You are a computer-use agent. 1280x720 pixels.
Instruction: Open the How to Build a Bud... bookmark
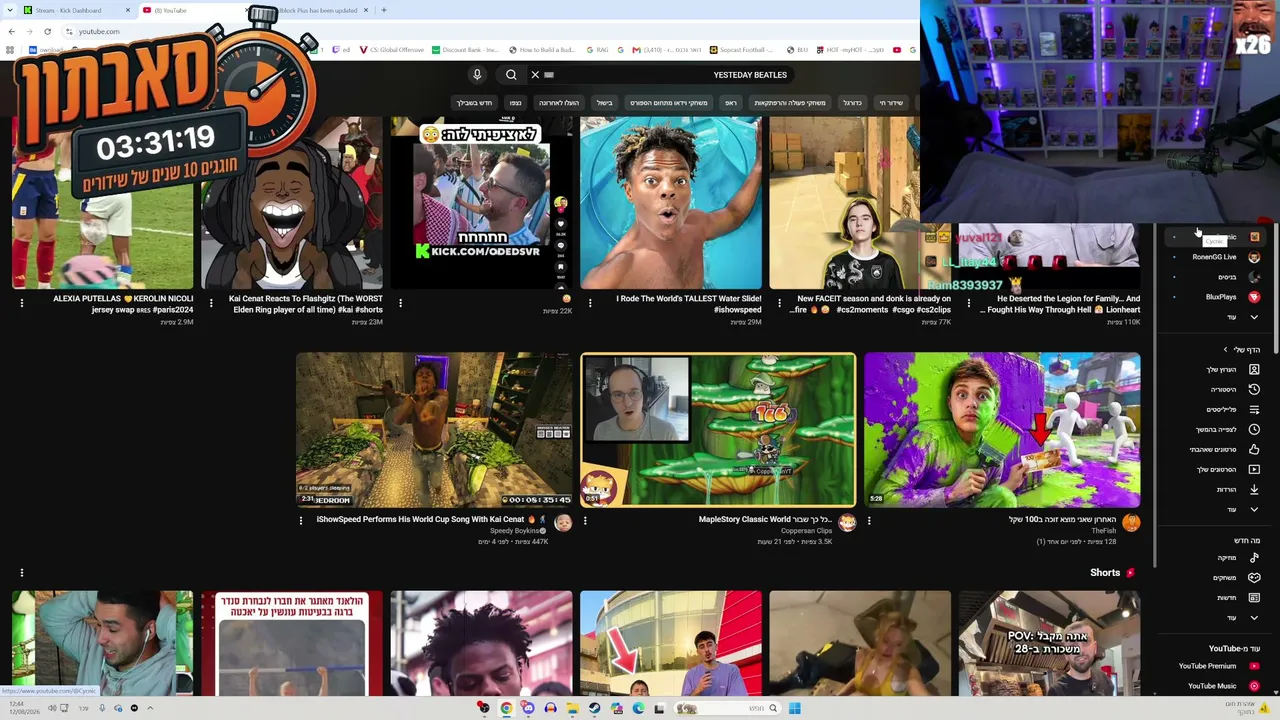pyautogui.click(x=541, y=50)
